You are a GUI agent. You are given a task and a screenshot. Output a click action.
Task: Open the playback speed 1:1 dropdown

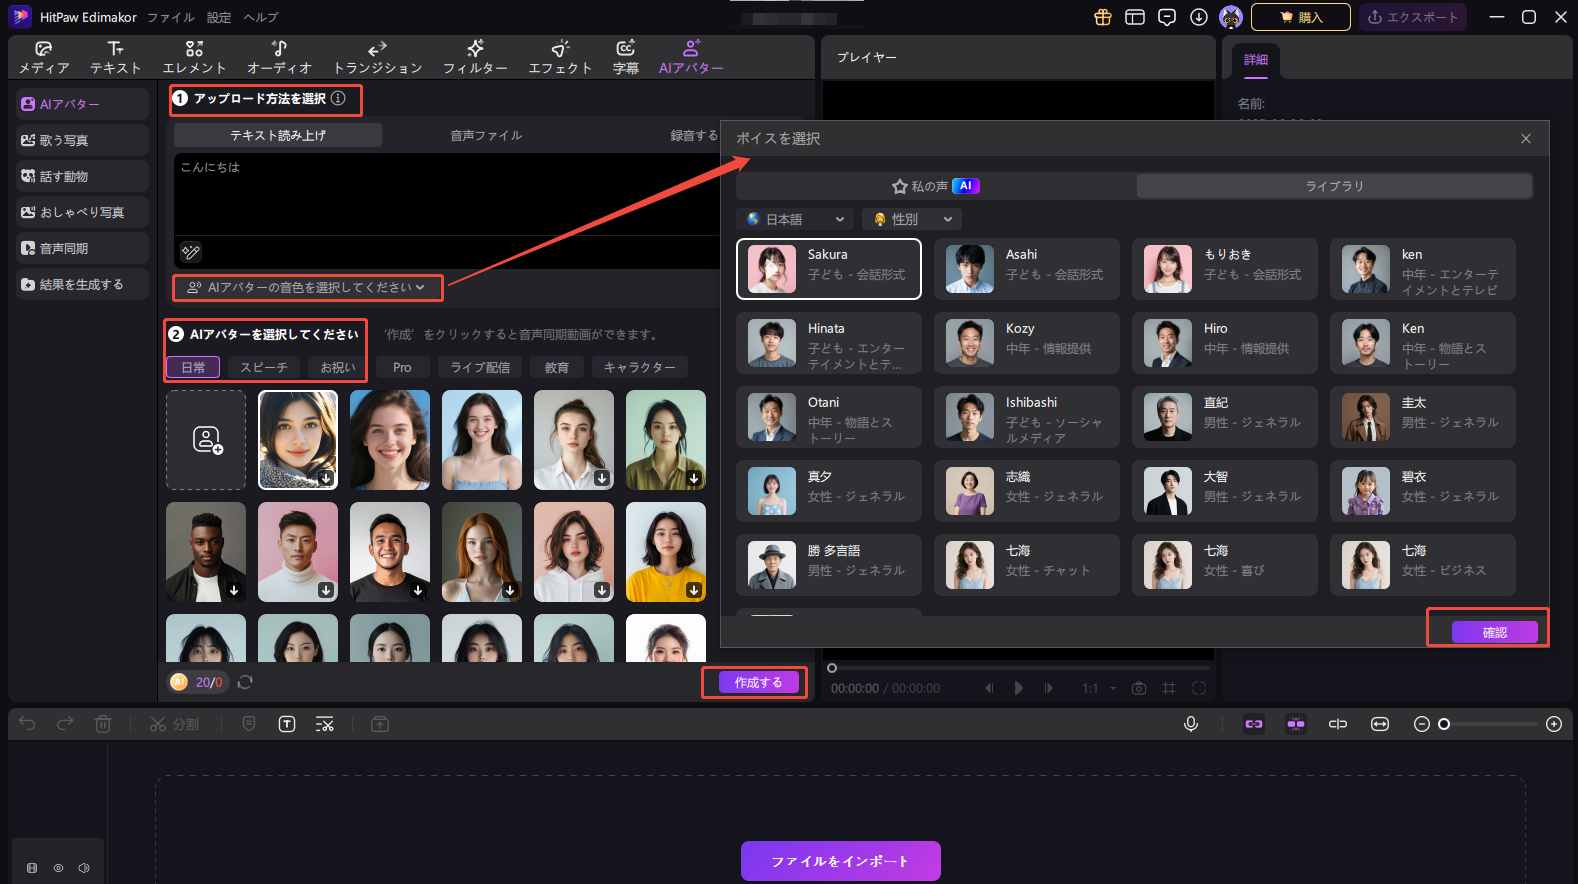coord(1098,688)
